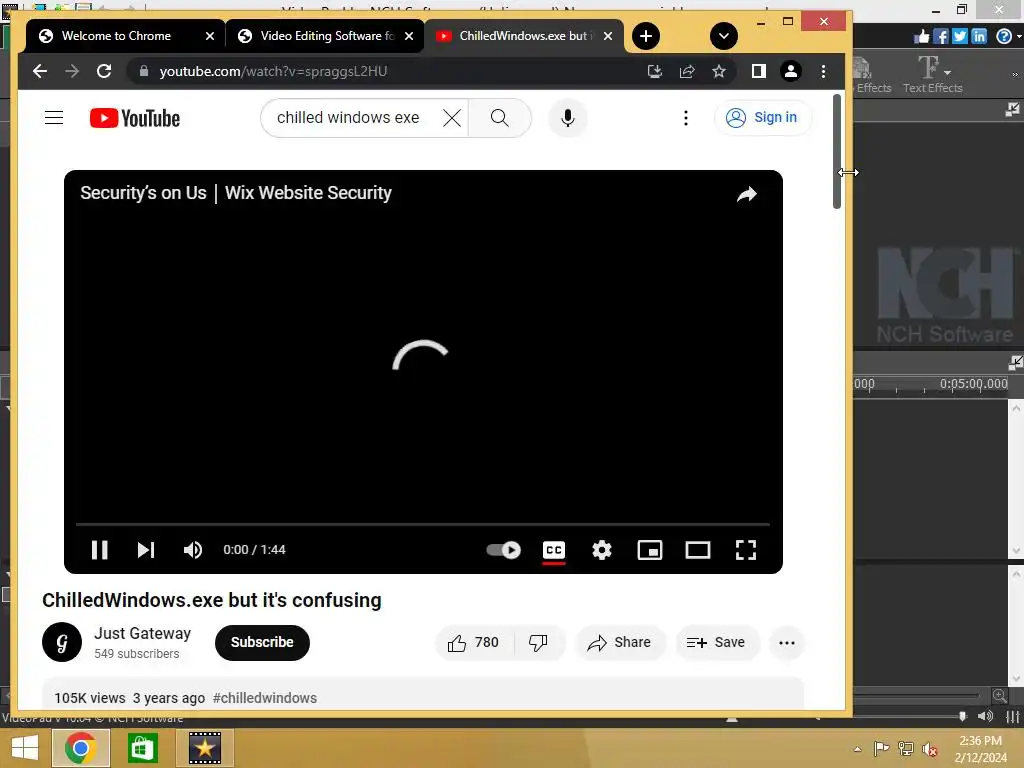Reload the YouTube page

point(104,71)
